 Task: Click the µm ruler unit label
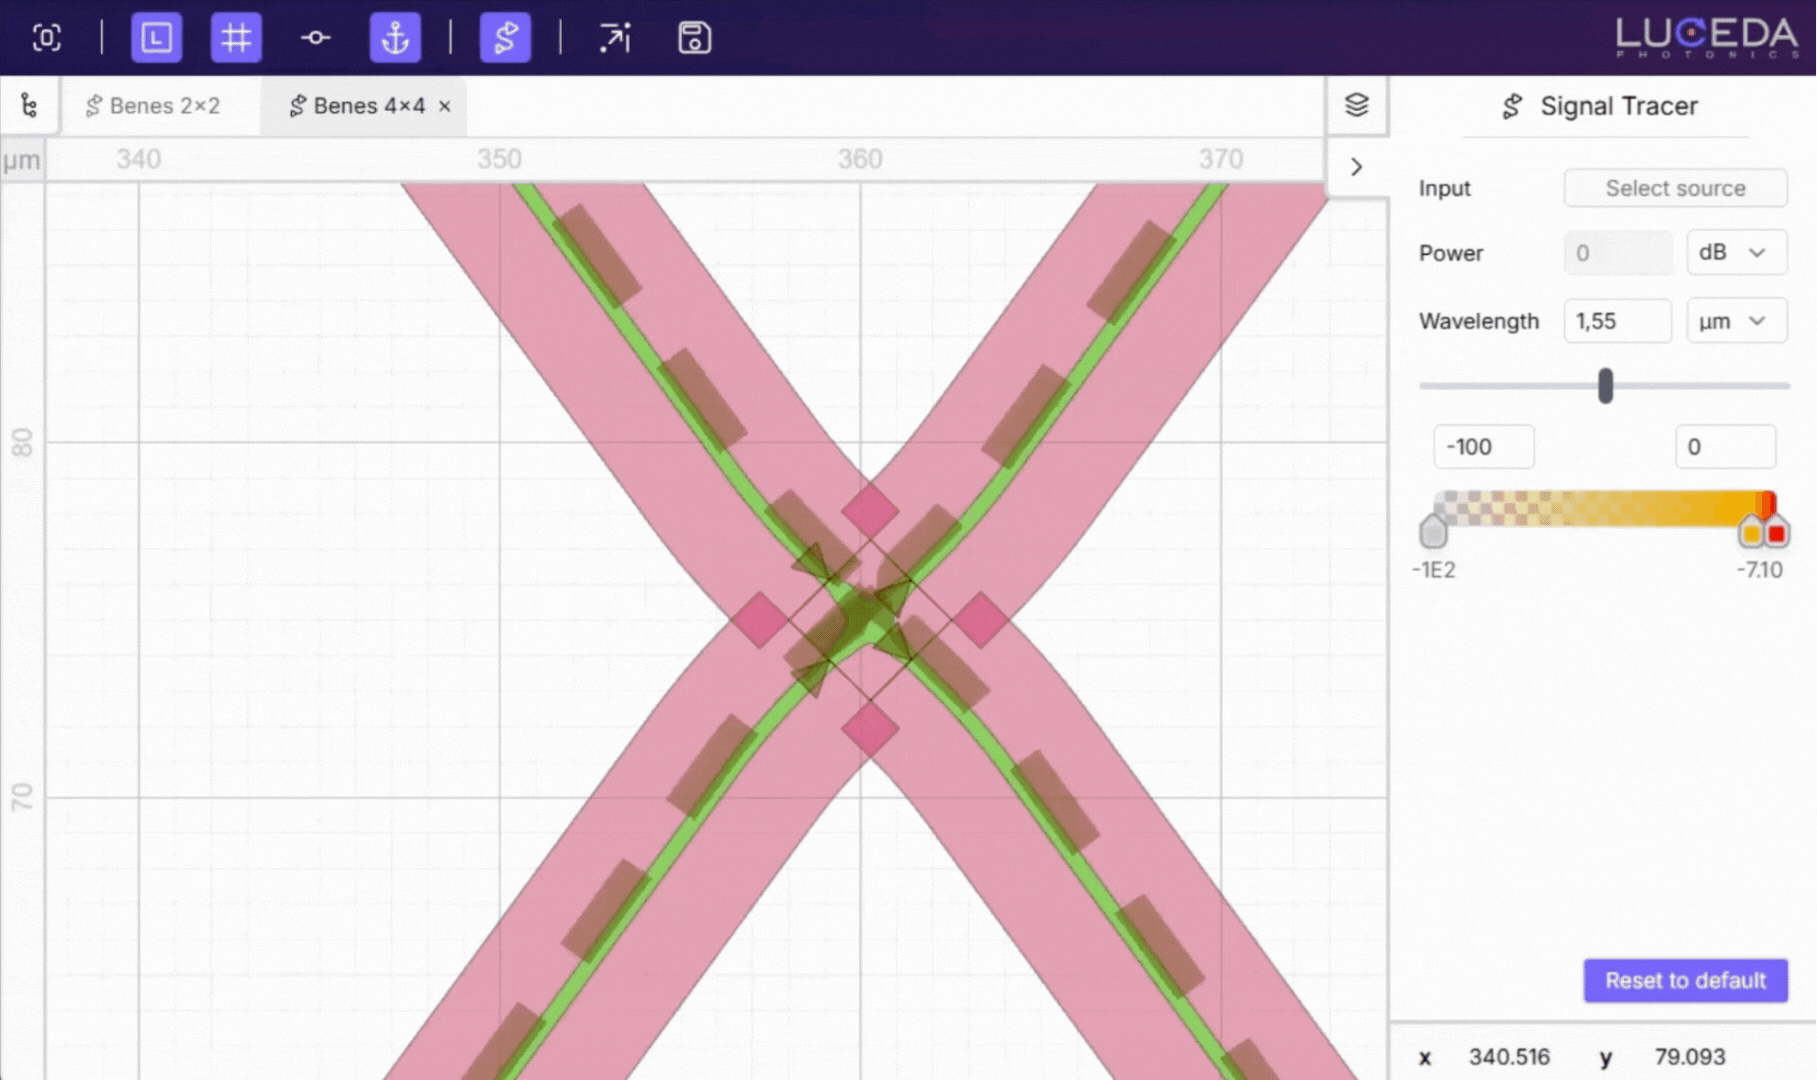pyautogui.click(x=21, y=160)
